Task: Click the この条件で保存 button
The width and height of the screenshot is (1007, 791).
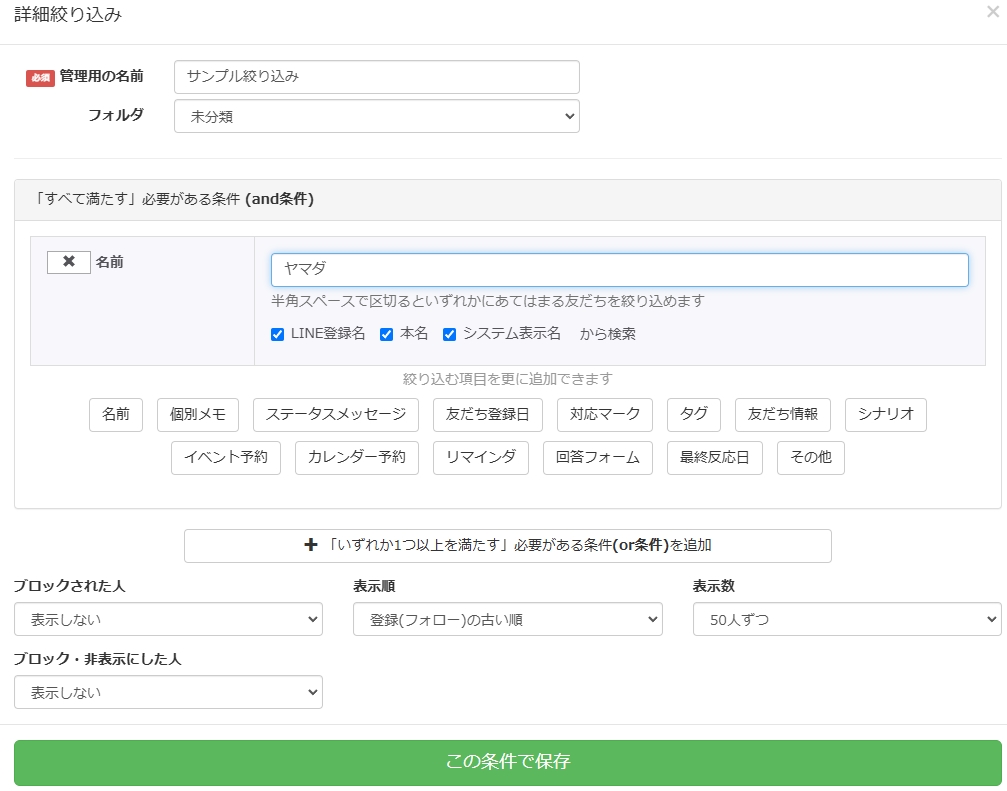Action: click(507, 762)
